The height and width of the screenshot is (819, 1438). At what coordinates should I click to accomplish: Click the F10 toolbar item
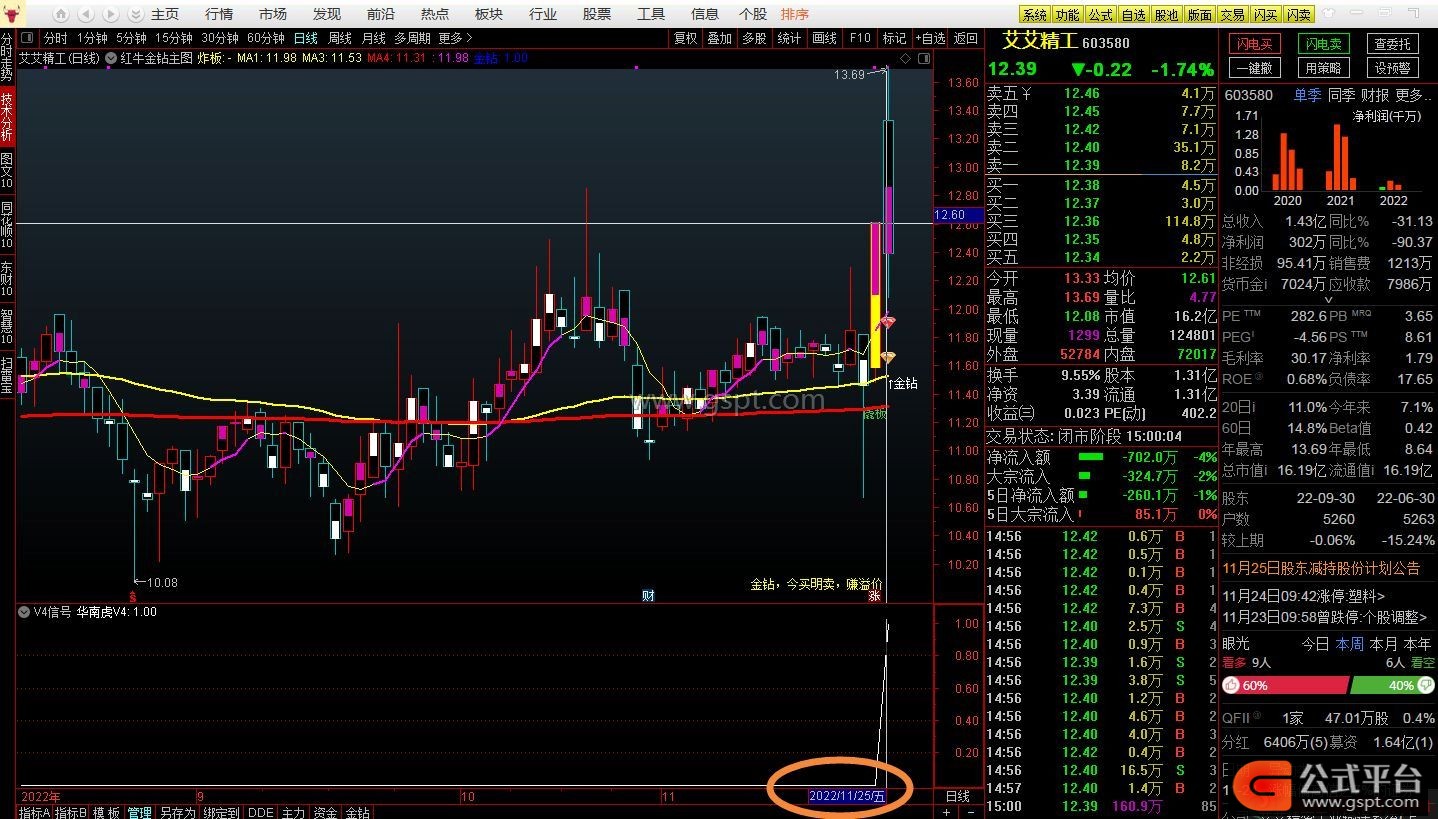pyautogui.click(x=860, y=38)
